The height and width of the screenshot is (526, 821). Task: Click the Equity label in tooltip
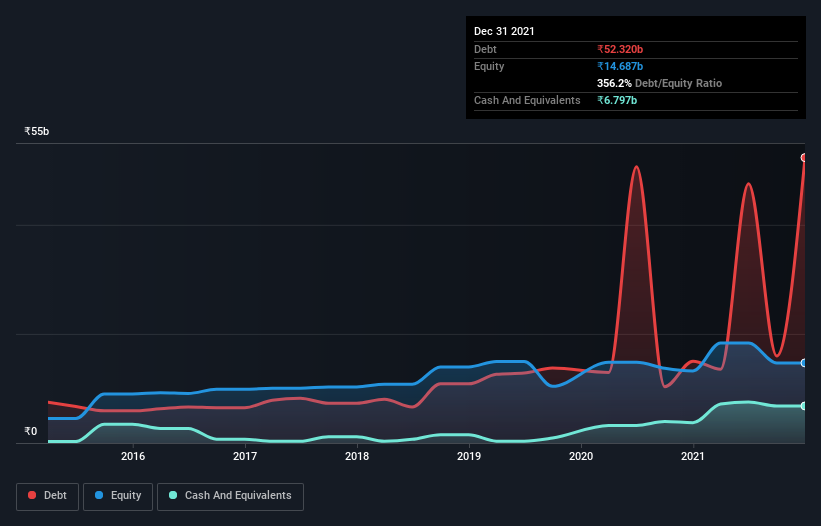coord(489,66)
